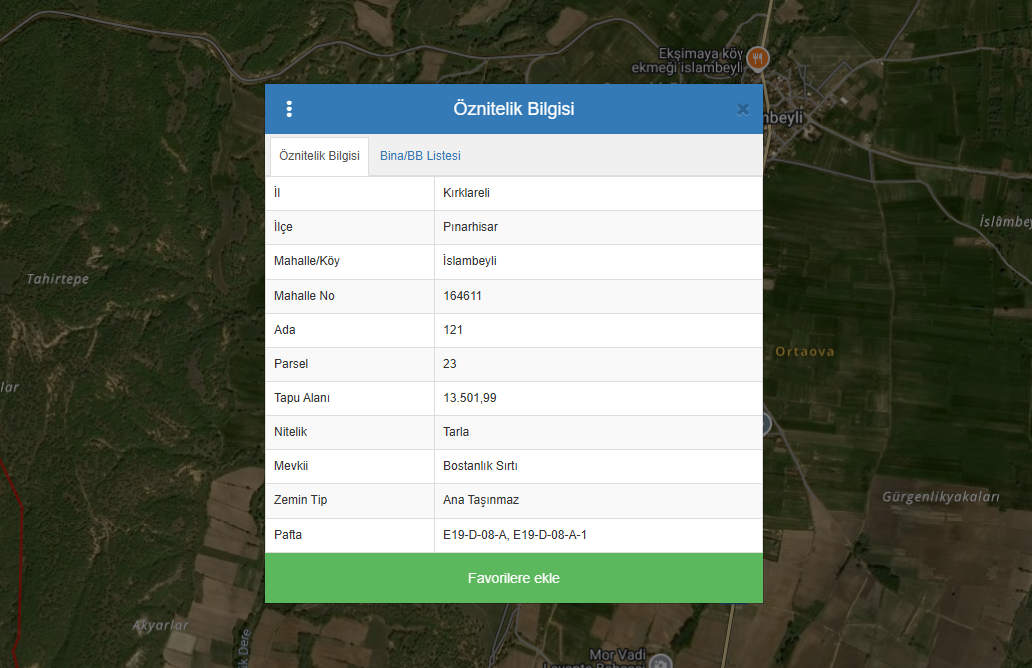Close the Öznitelik Bilgisi dialog
1032x668 pixels.
point(742,109)
